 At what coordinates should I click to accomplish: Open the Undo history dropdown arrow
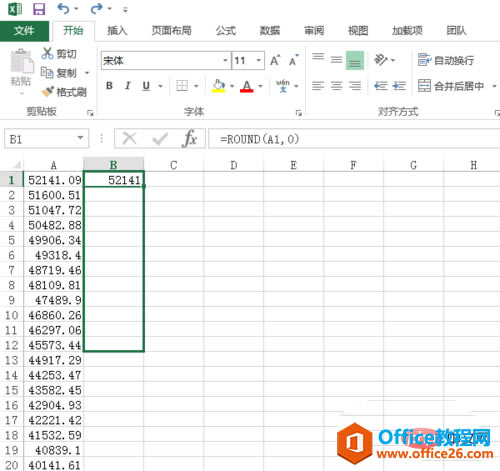click(76, 9)
